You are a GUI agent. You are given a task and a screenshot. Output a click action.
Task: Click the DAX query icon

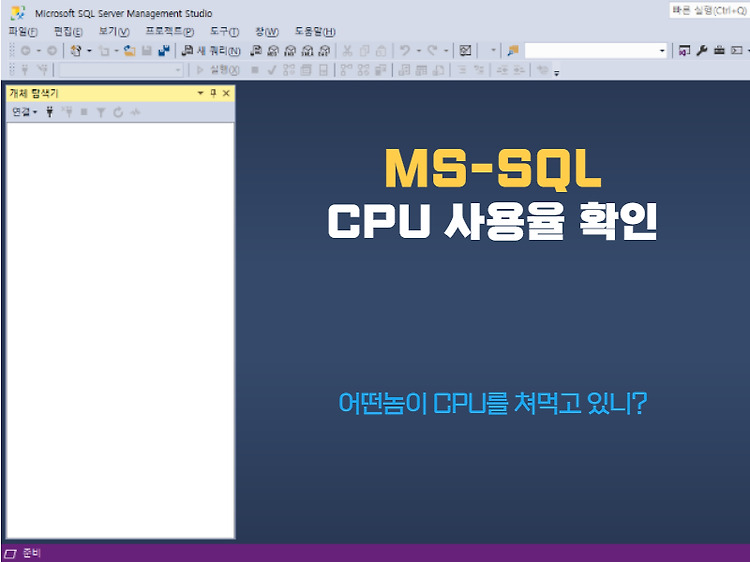324,50
